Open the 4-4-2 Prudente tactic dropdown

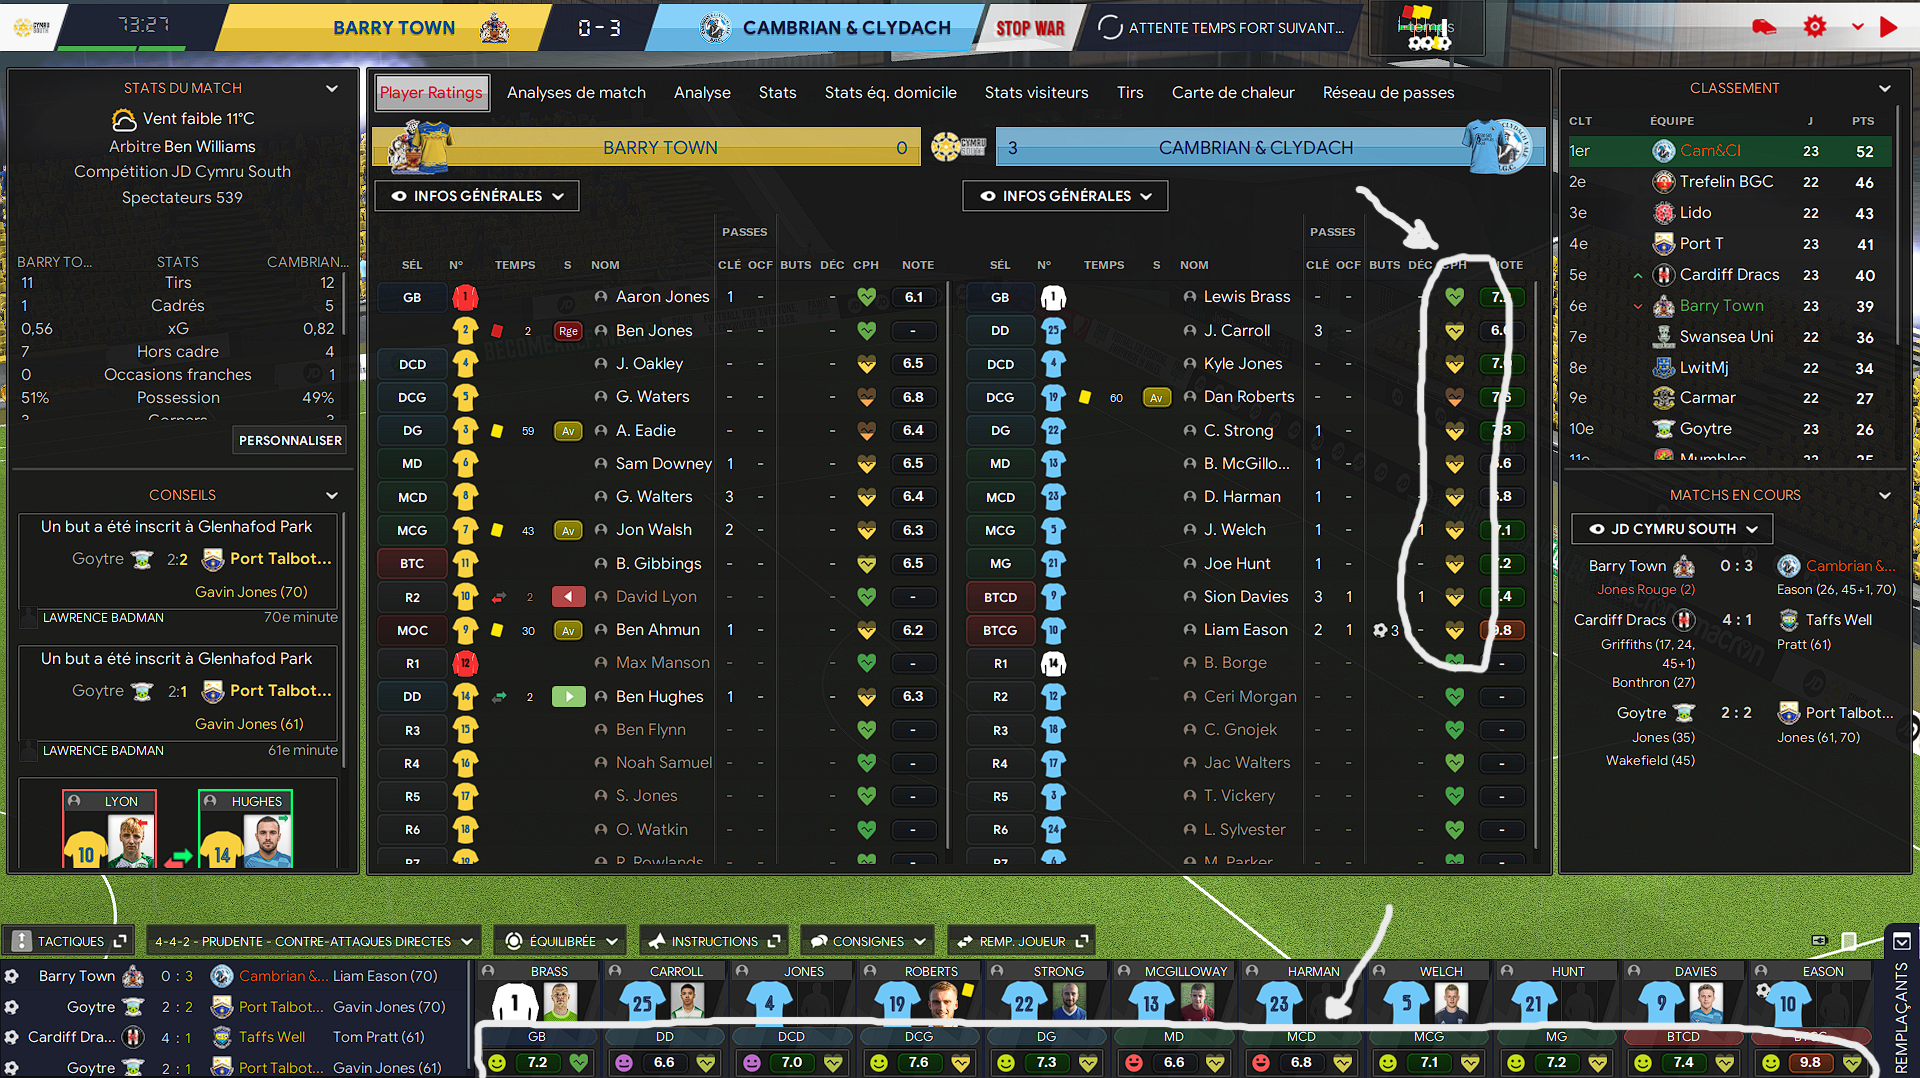click(x=313, y=941)
